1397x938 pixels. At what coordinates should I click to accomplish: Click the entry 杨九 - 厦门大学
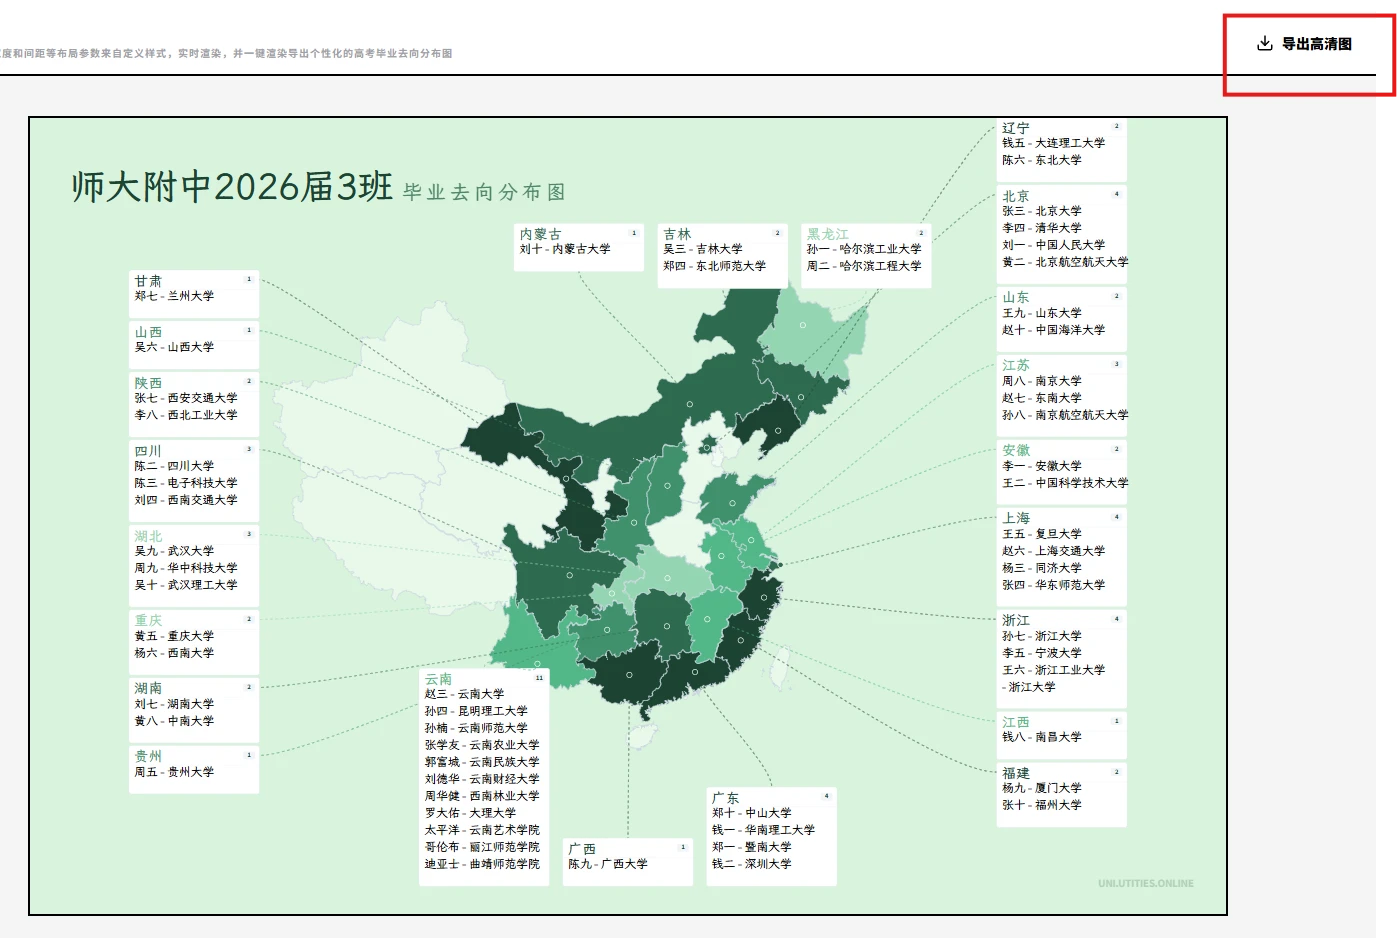tap(1042, 788)
